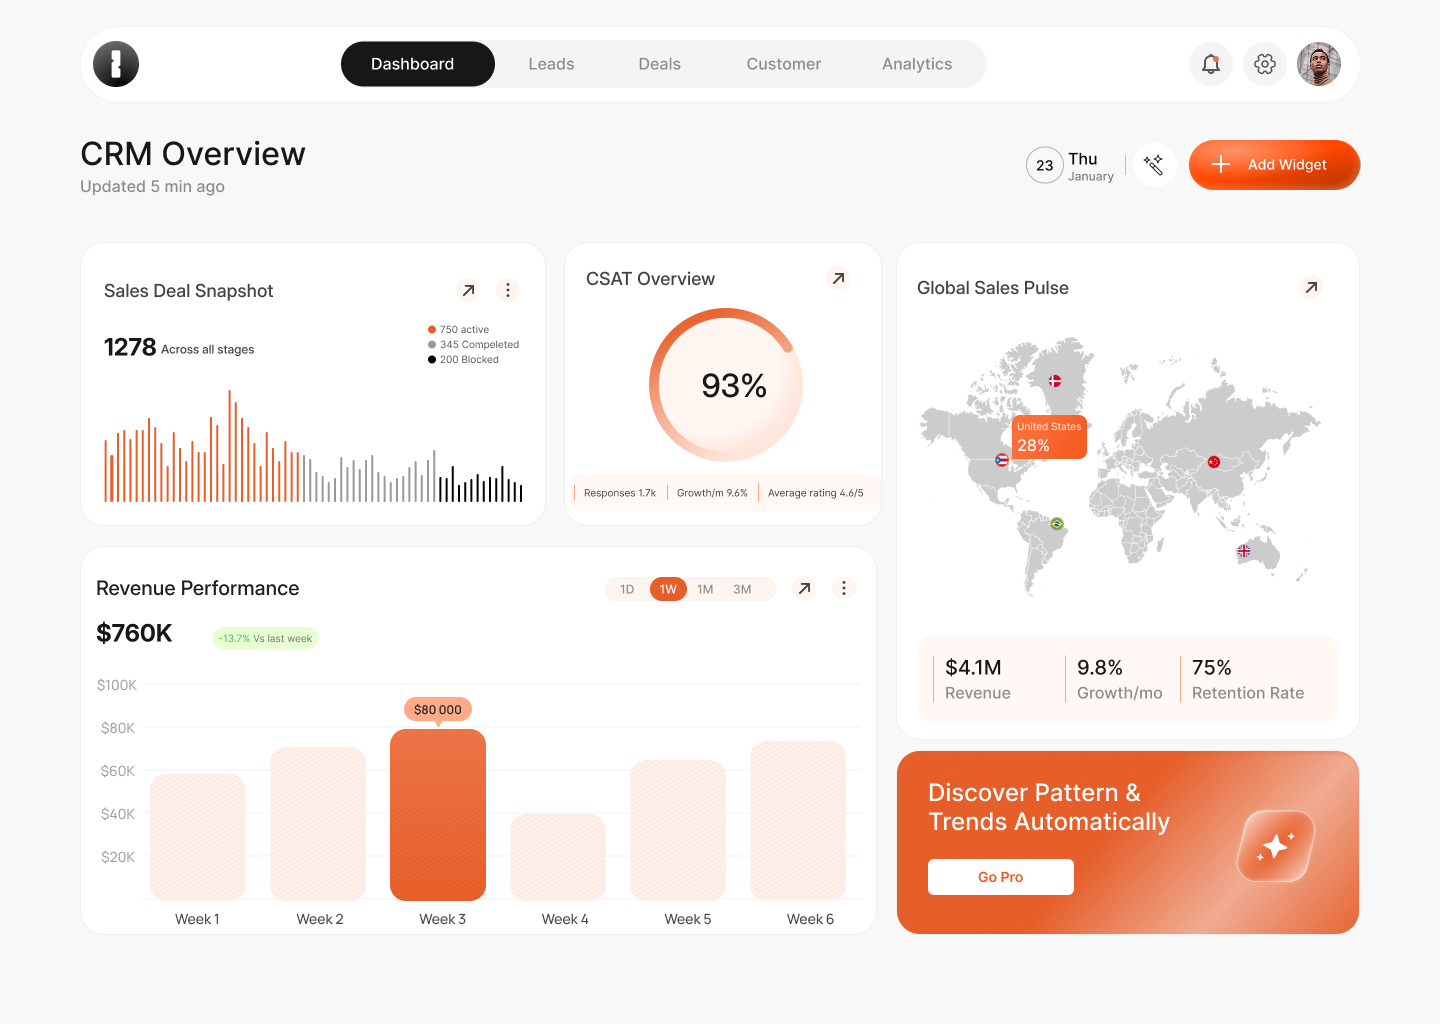The height and width of the screenshot is (1024, 1440).
Task: Switch to the Deals tab
Action: pyautogui.click(x=659, y=64)
